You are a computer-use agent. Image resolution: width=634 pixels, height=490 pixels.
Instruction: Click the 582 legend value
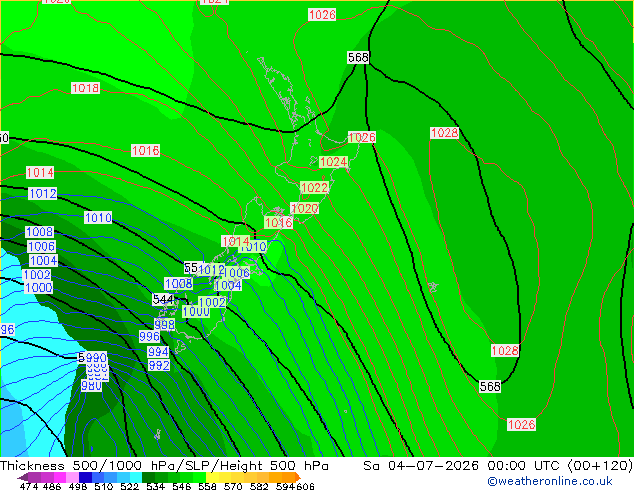tap(259, 486)
